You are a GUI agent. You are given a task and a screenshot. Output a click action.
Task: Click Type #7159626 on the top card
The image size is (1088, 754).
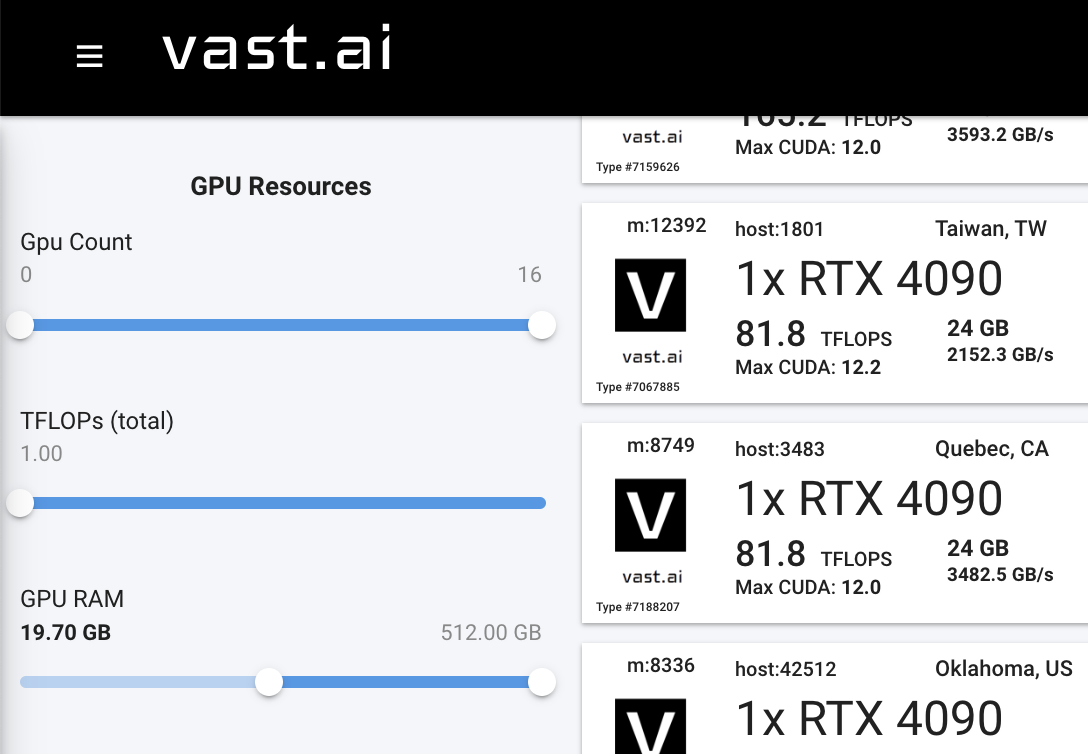tap(637, 167)
